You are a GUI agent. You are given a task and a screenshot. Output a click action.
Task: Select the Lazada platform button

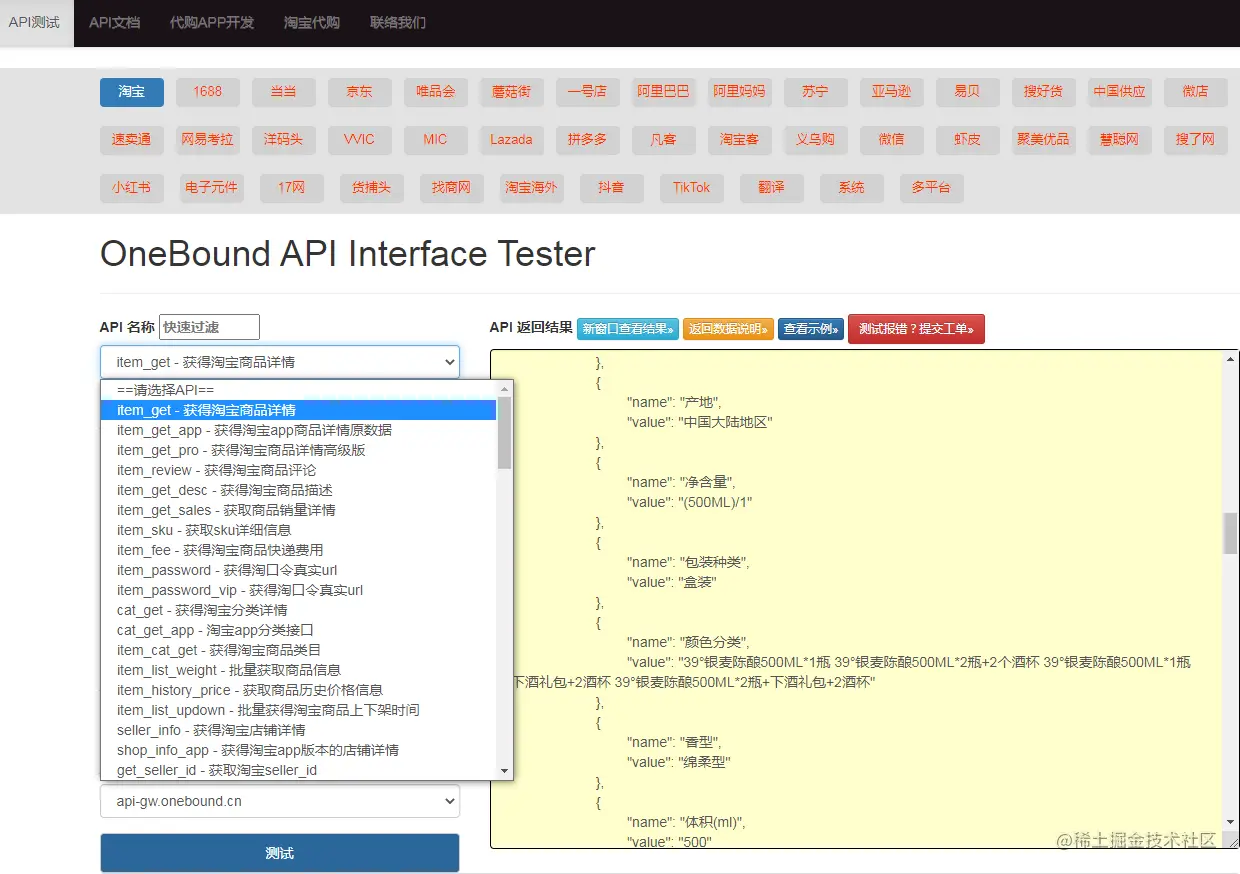[x=512, y=140]
